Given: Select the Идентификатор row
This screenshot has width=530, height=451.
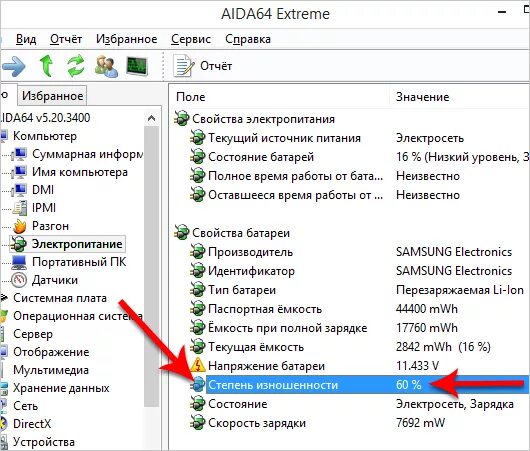Looking at the screenshot, I should pos(352,271).
